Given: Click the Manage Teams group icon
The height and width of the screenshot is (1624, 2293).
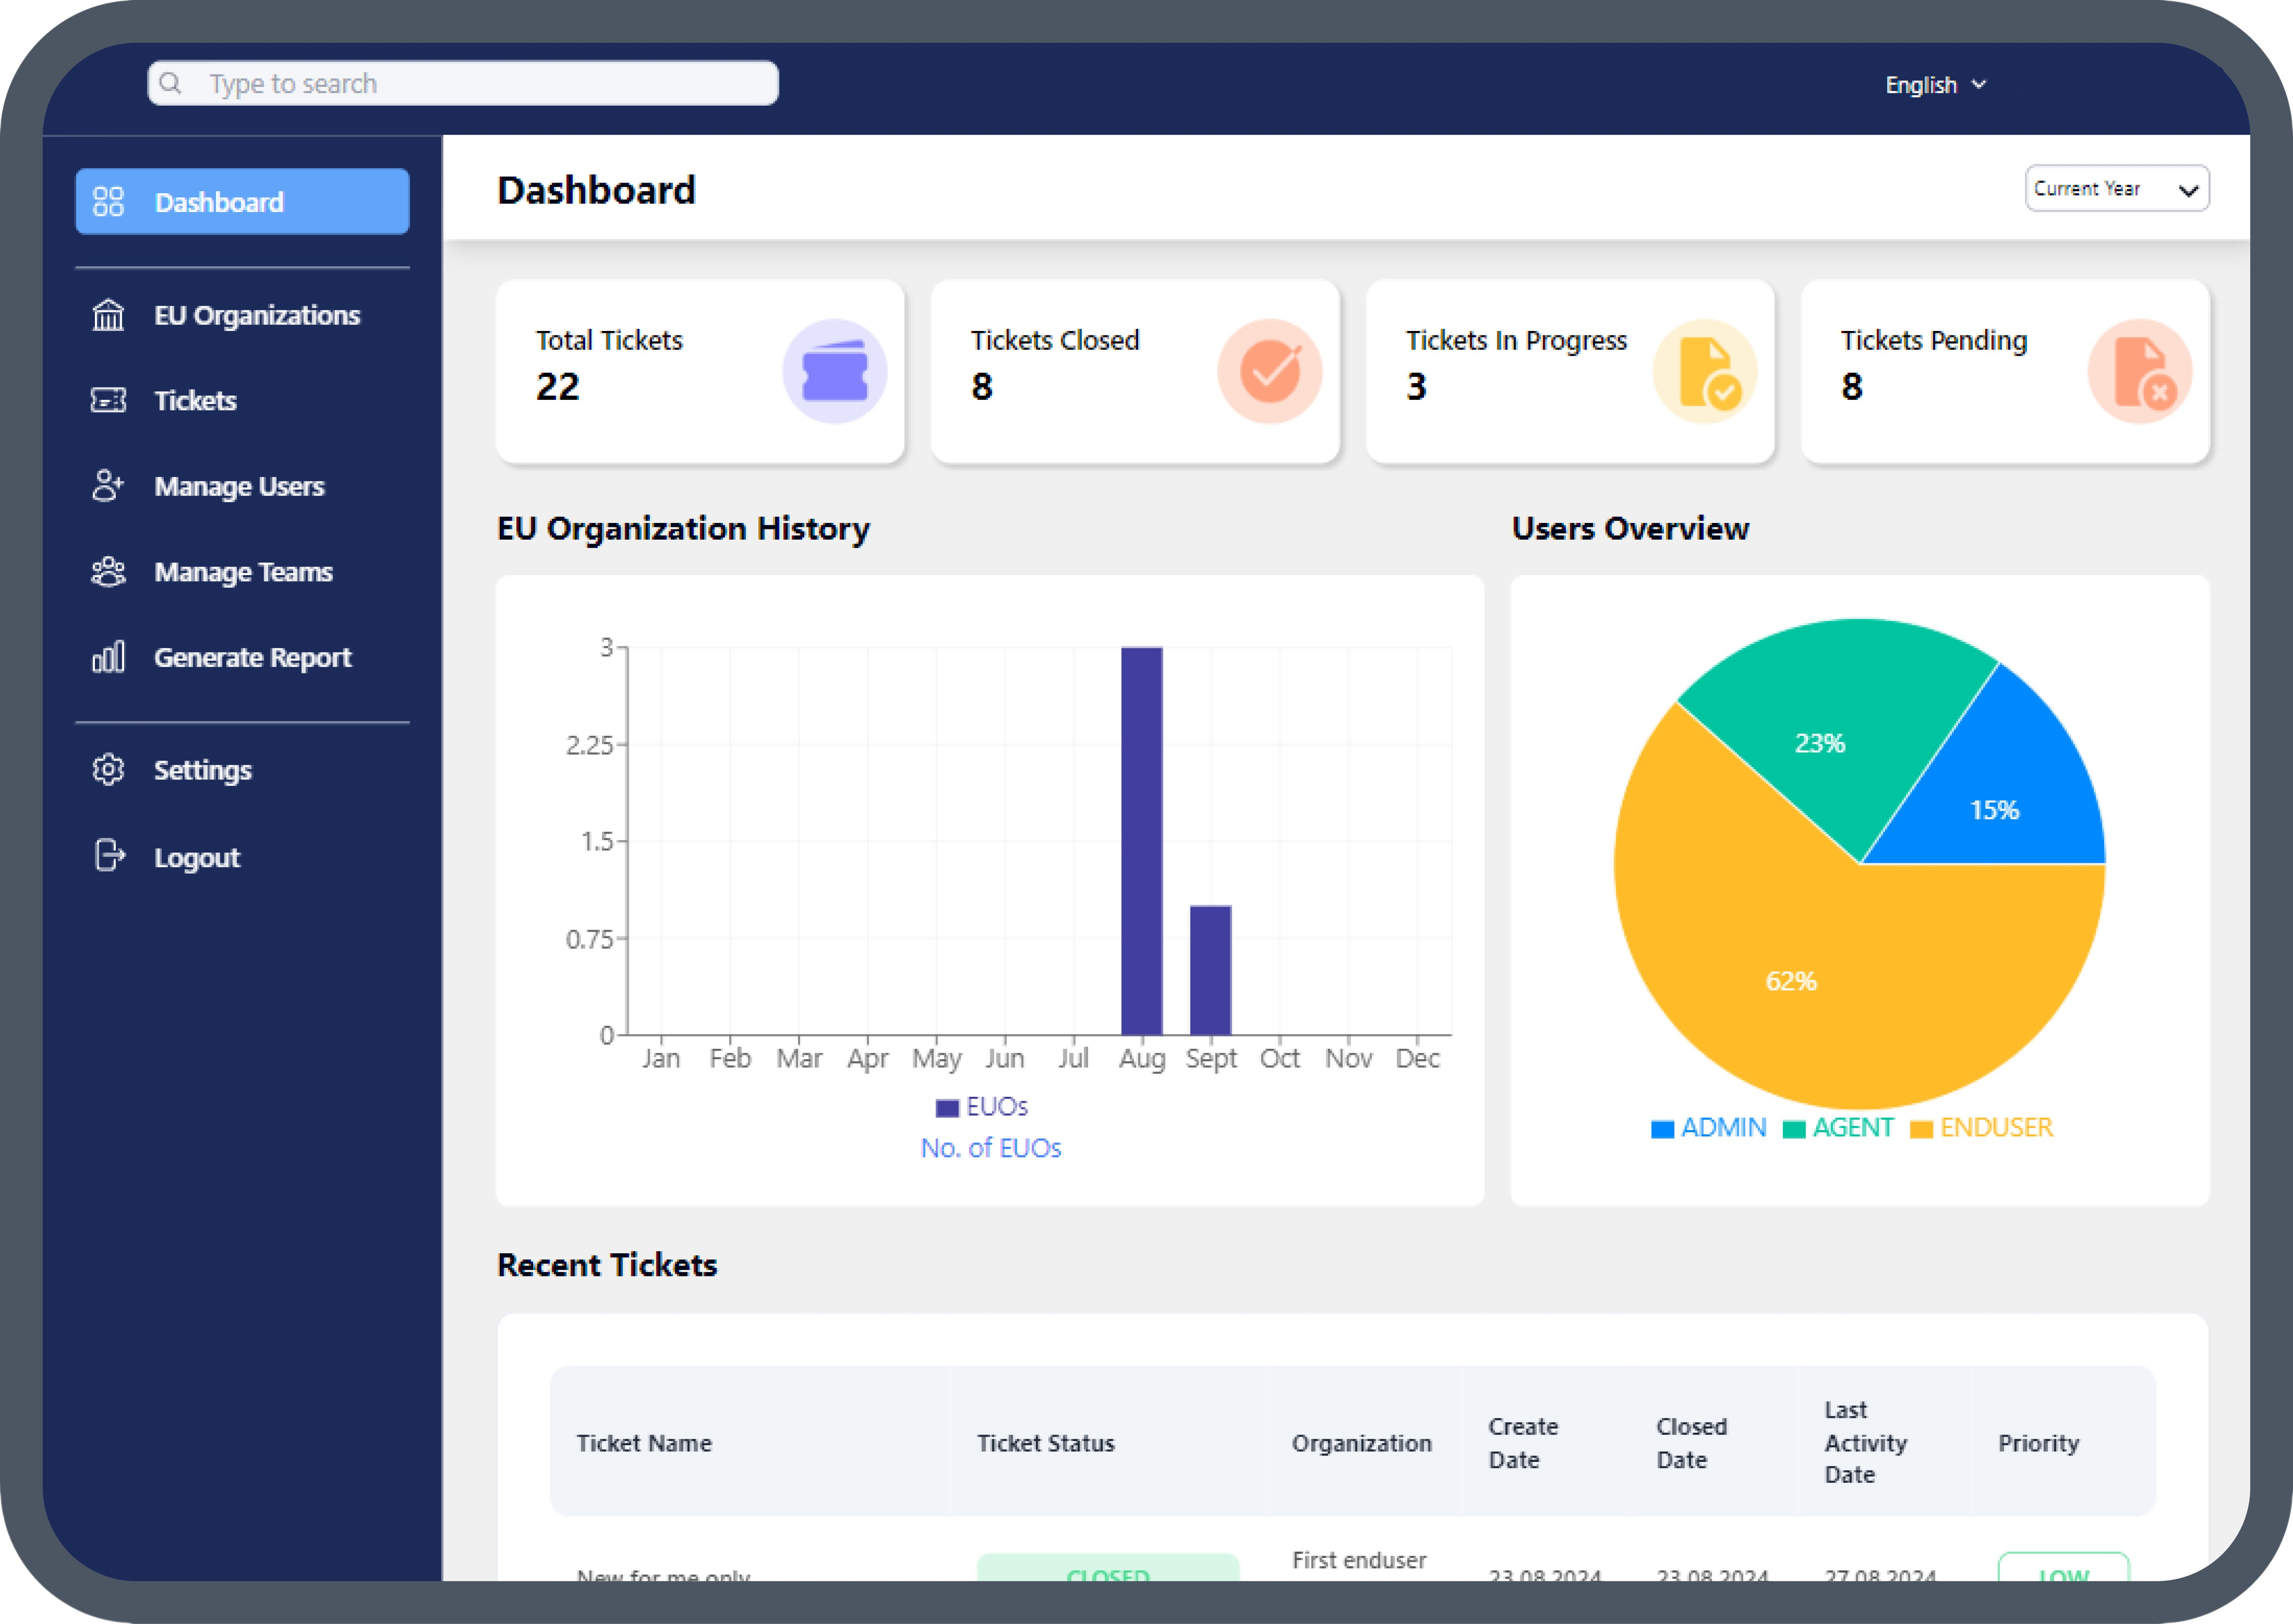Looking at the screenshot, I should pyautogui.click(x=108, y=572).
